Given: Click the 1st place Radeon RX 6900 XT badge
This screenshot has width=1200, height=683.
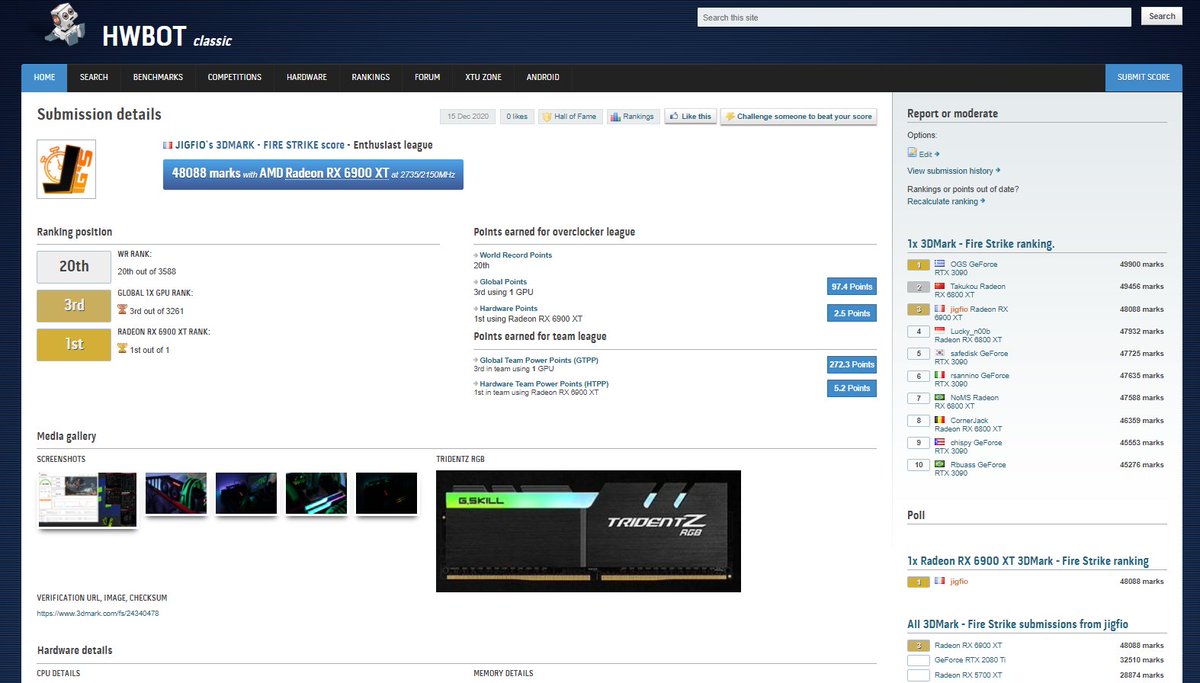Looking at the screenshot, I should [x=74, y=344].
